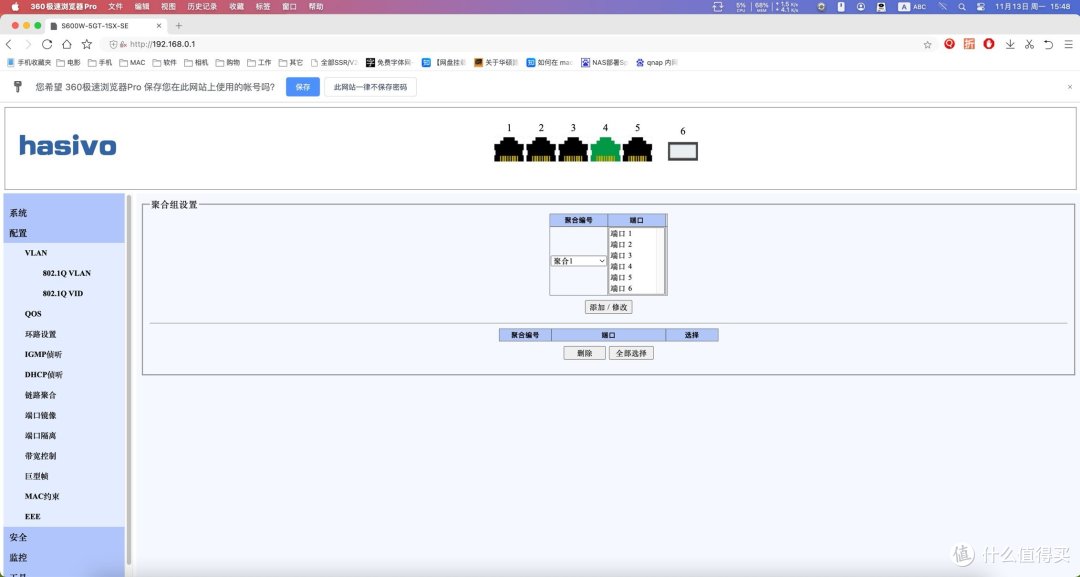Open the browser home page icon
This screenshot has width=1080, height=577.
coord(67,44)
